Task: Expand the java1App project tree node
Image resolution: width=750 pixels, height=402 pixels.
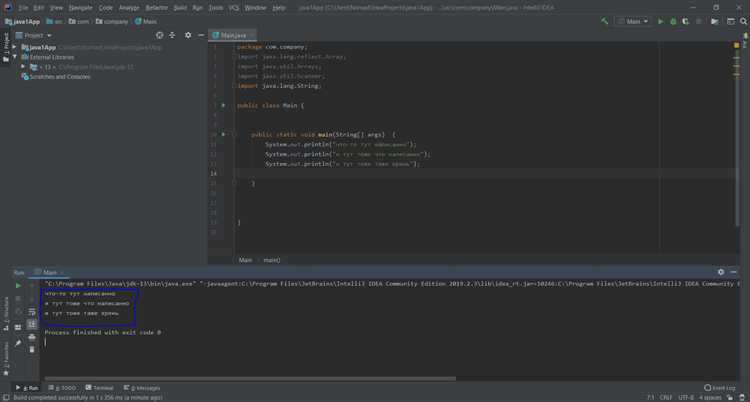Action: [14, 47]
